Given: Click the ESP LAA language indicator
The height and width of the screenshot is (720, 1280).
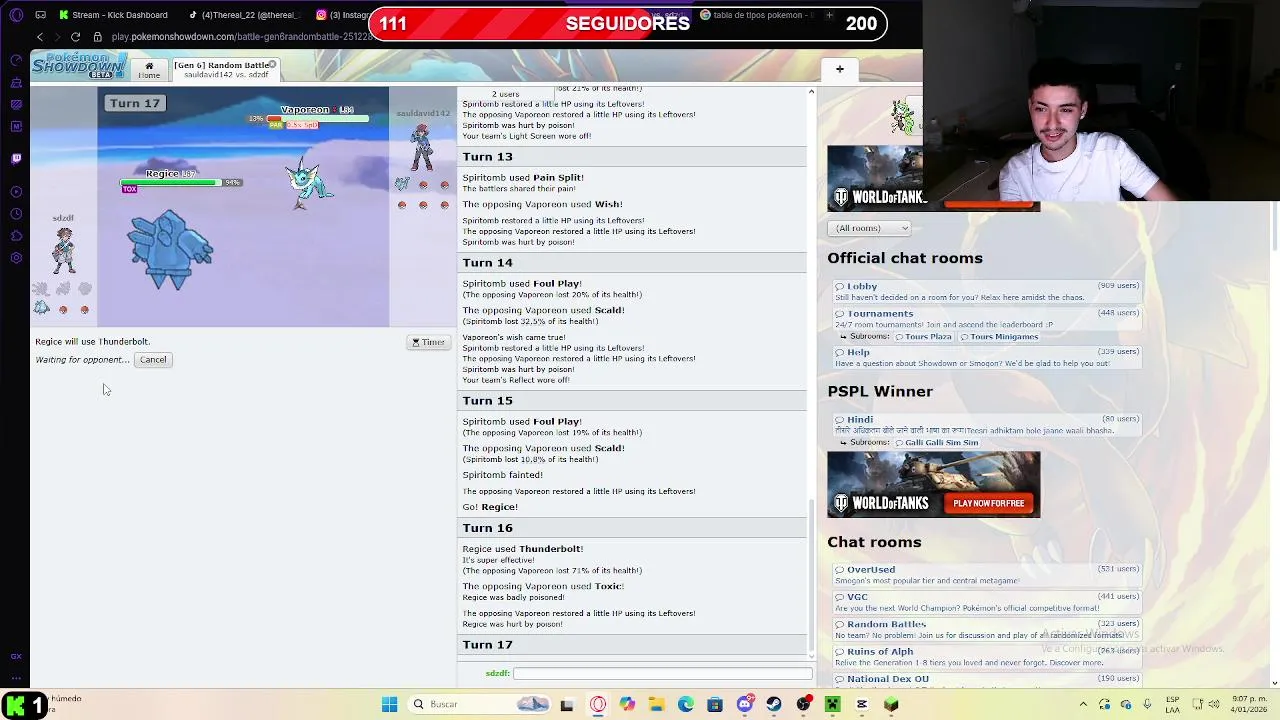Looking at the screenshot, I should pos(1172,704).
